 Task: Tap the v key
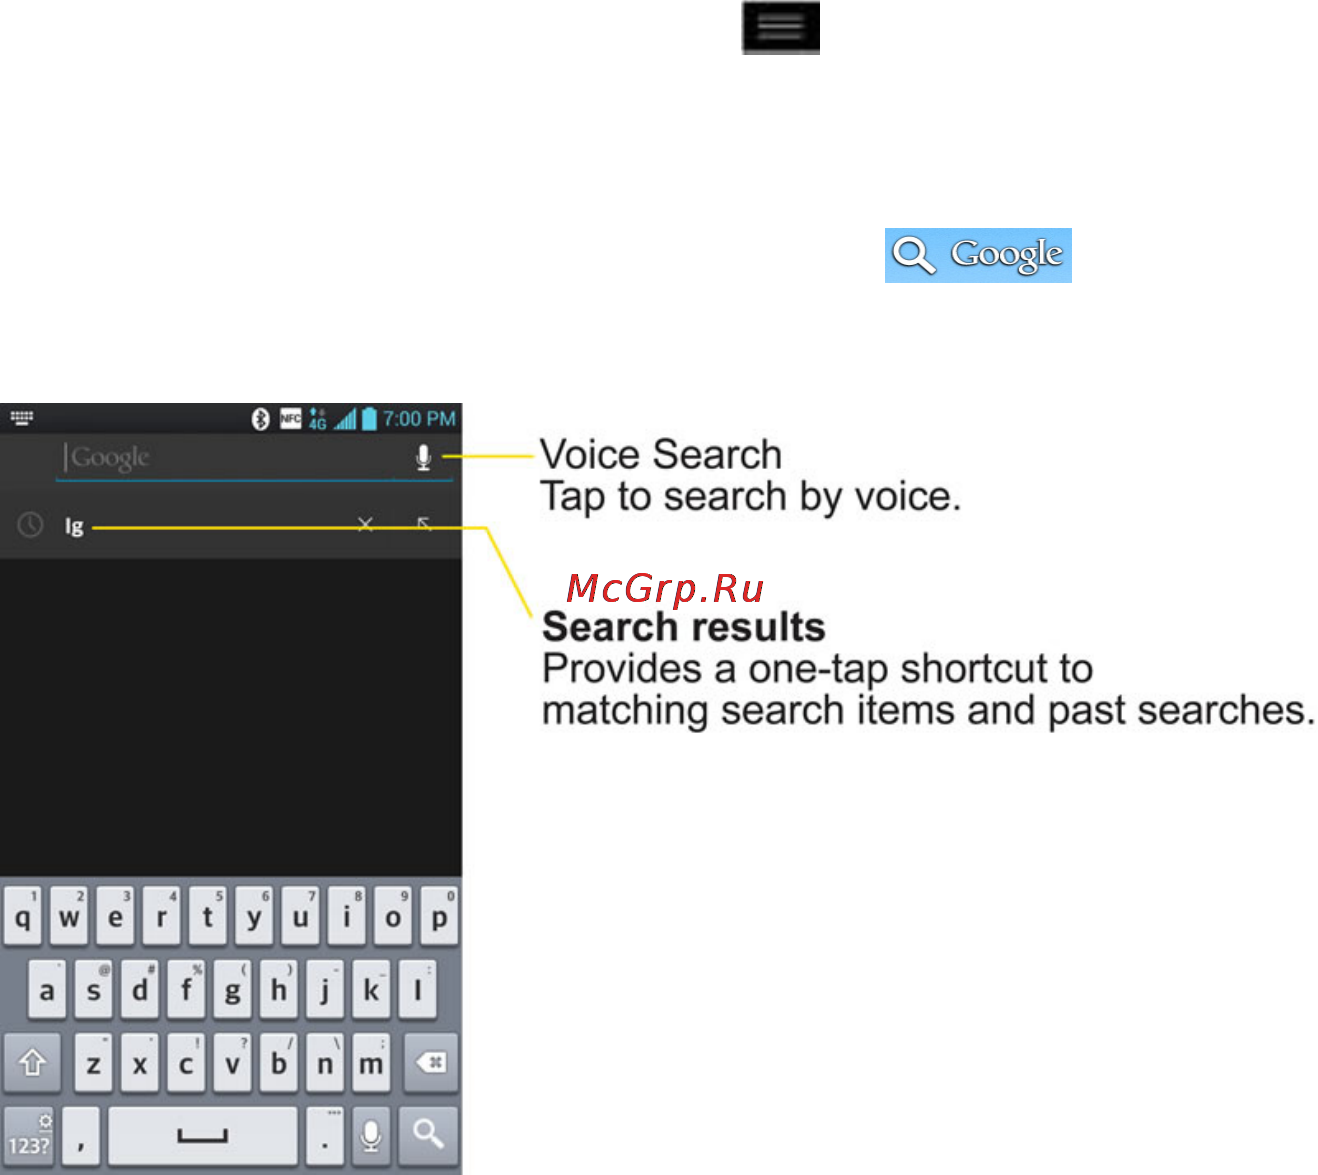[232, 1063]
